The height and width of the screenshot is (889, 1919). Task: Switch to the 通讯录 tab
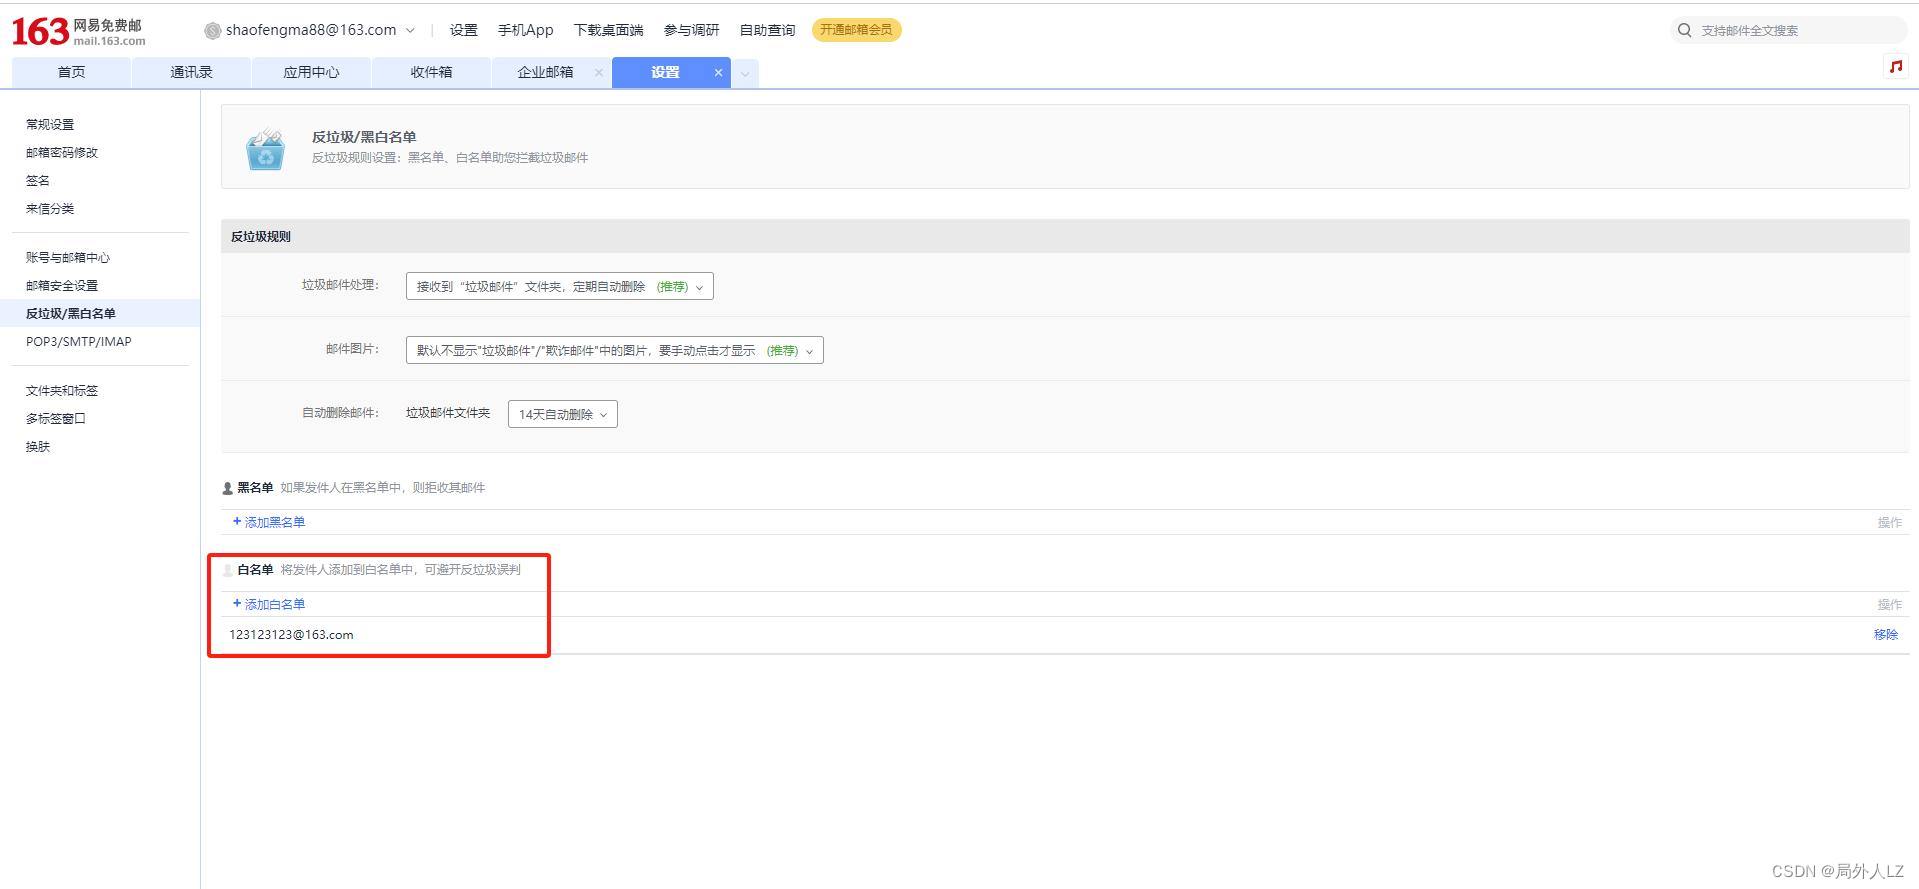(x=191, y=72)
